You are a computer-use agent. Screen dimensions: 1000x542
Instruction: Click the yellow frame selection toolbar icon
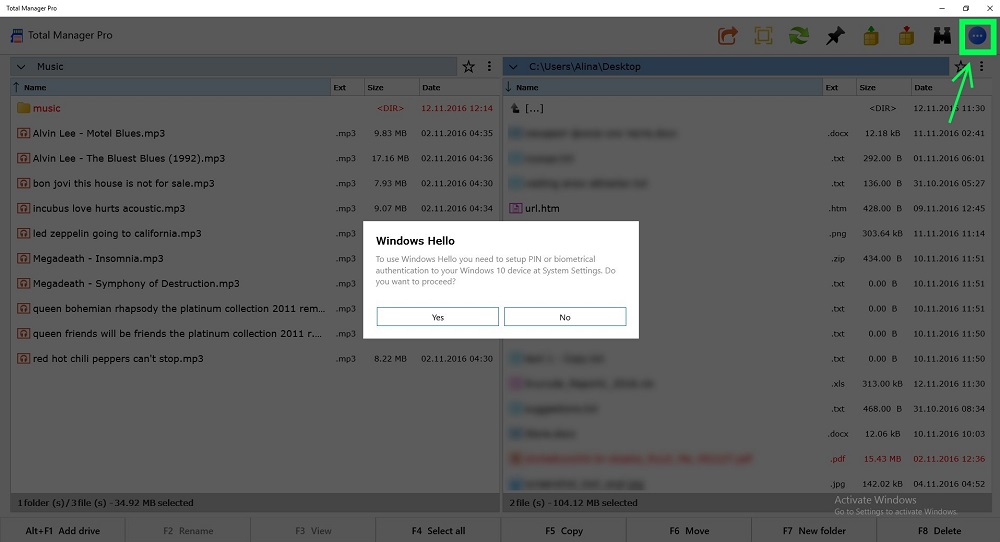[x=763, y=36]
